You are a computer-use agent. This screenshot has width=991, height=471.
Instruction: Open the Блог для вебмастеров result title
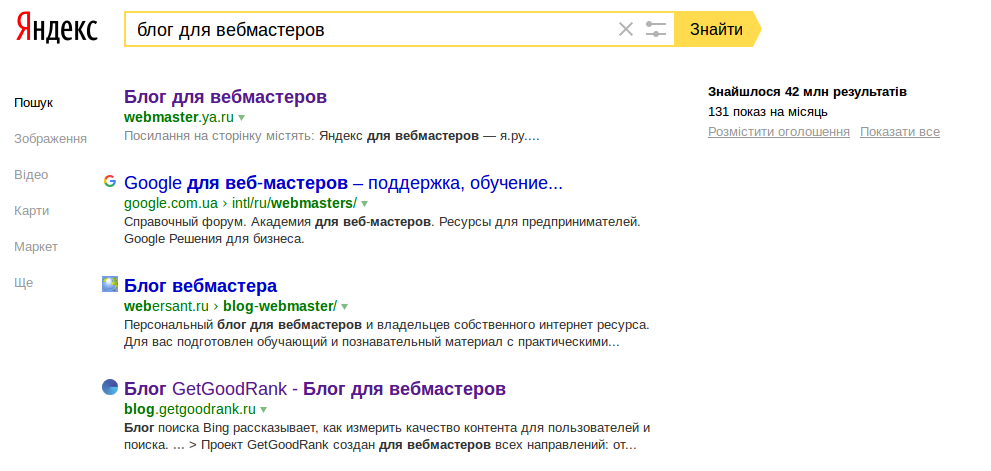(226, 97)
